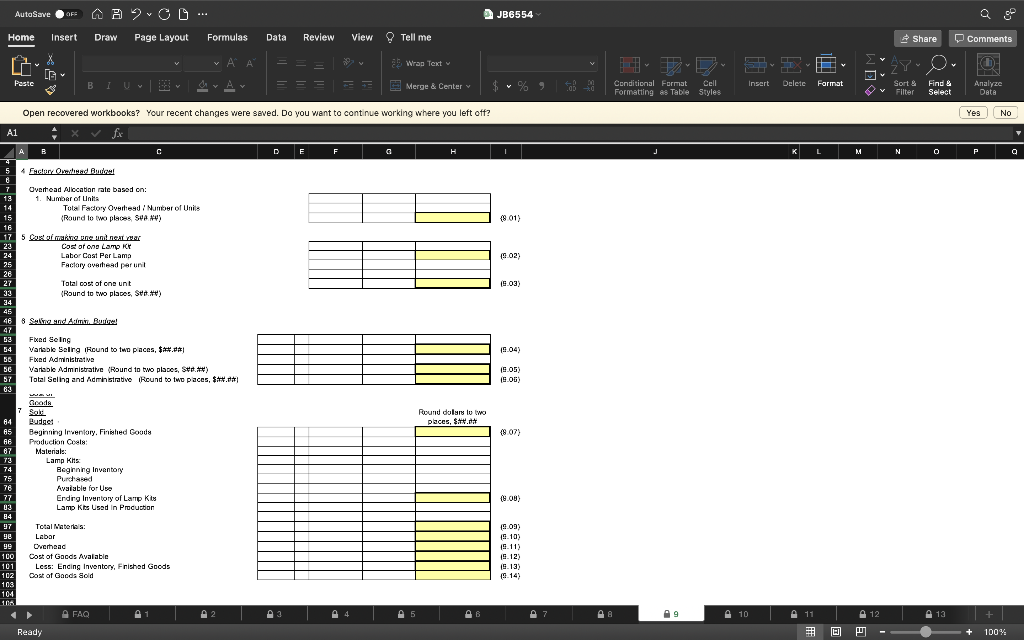The width and height of the screenshot is (1024, 640).
Task: Toggle Bottom Align
Action: pos(319,63)
